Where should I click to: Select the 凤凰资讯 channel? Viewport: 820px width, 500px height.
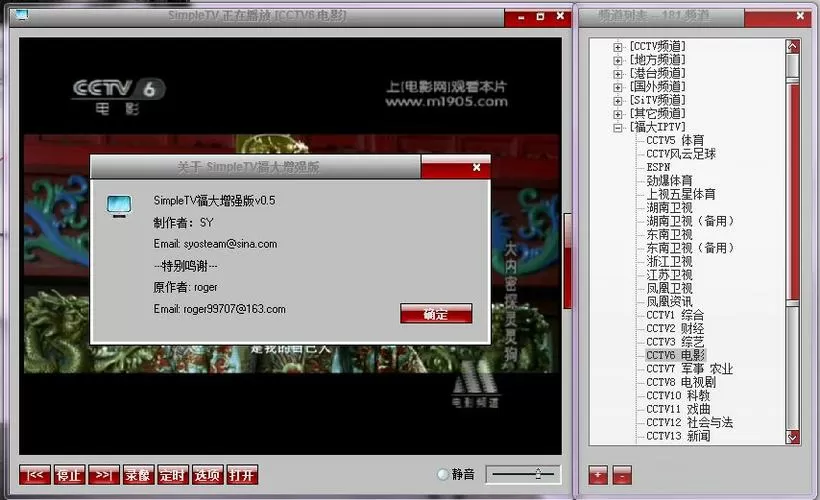click(669, 301)
